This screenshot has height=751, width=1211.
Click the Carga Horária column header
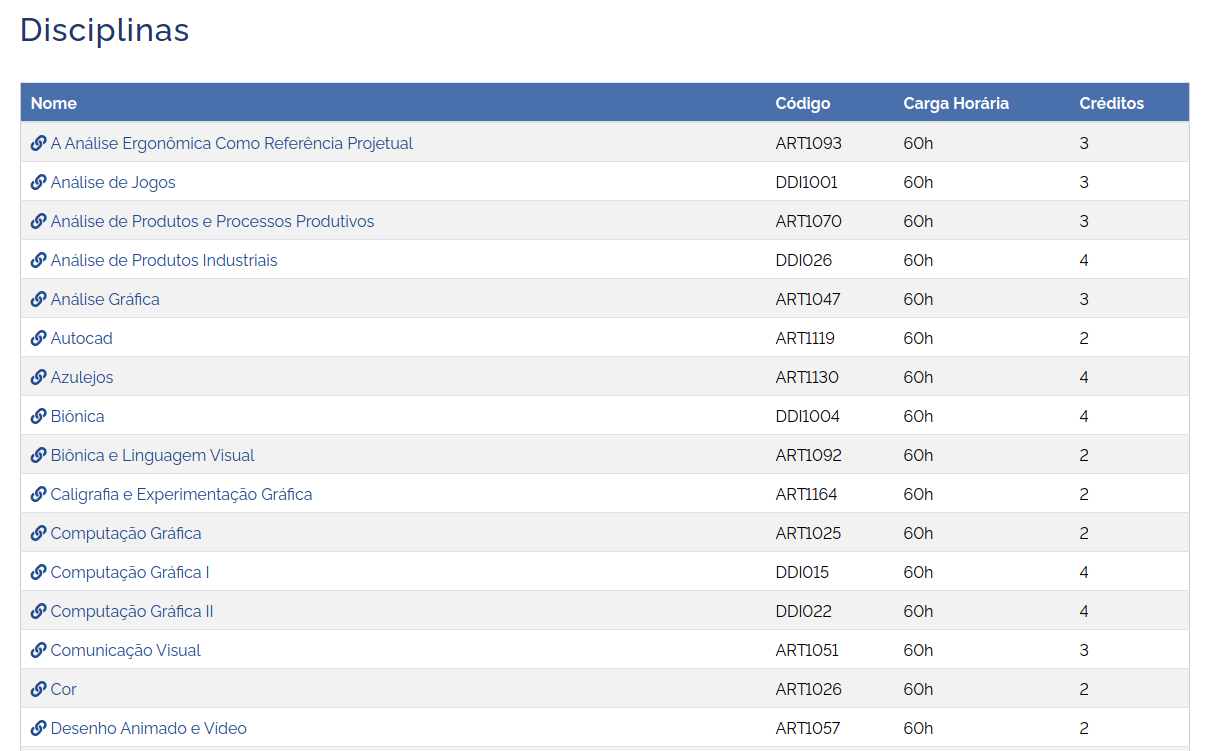[955, 103]
